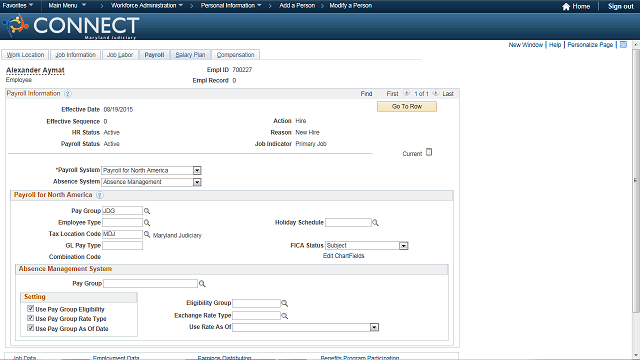Image resolution: width=640 pixels, height=360 pixels.
Task: Expand the Payroll System dropdown
Action: [197, 170]
